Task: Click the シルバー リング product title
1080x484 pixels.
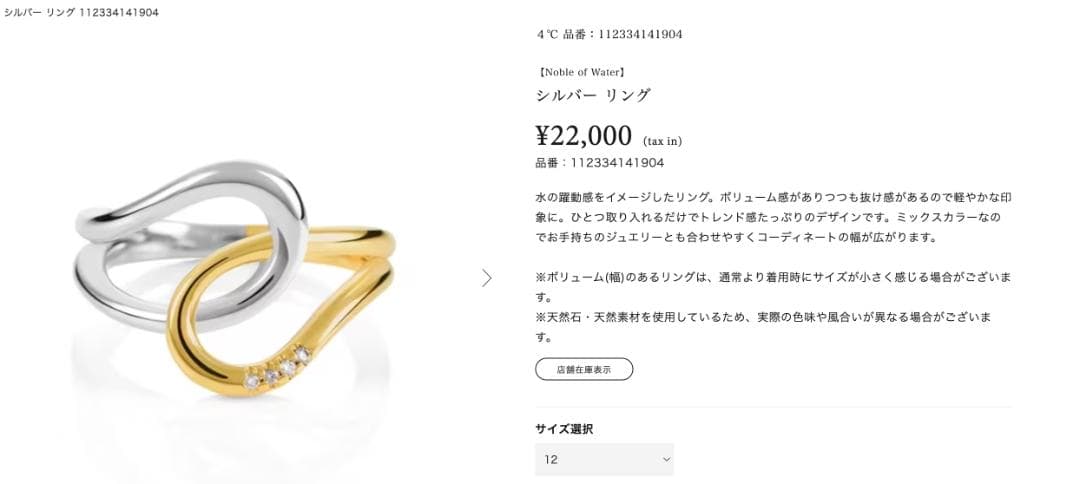Action: point(593,96)
